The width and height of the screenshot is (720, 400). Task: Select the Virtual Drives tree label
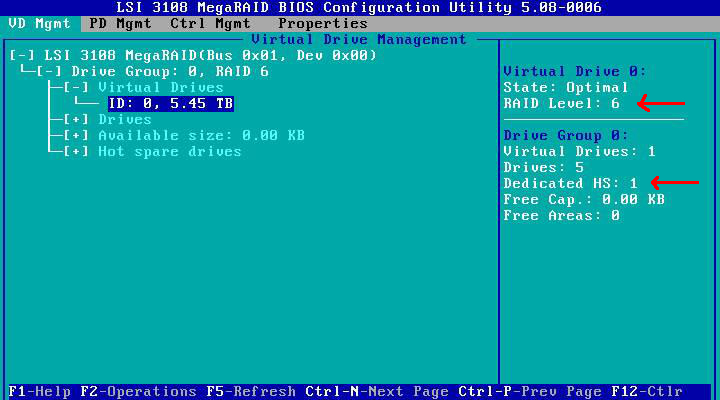[161, 88]
